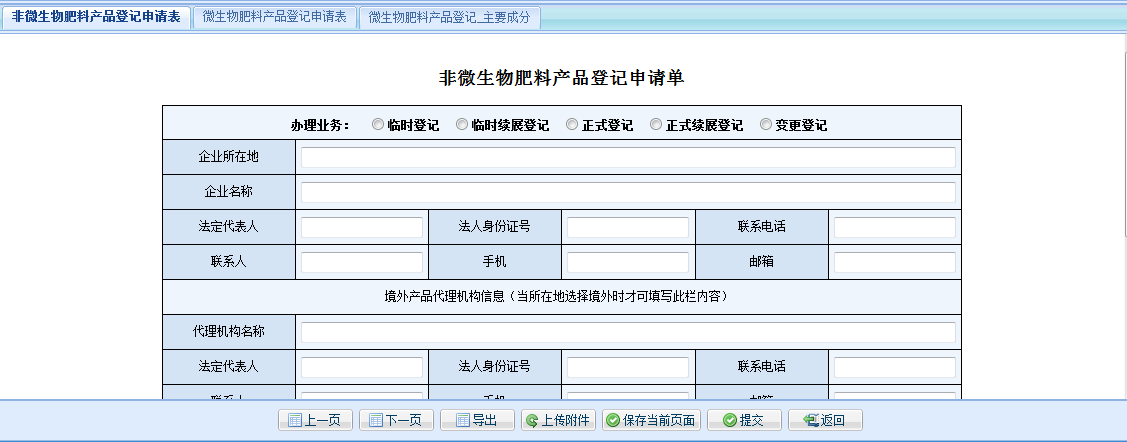Save the current page with 保存当前页面
Screen dimensions: 1127x442
[652, 420]
